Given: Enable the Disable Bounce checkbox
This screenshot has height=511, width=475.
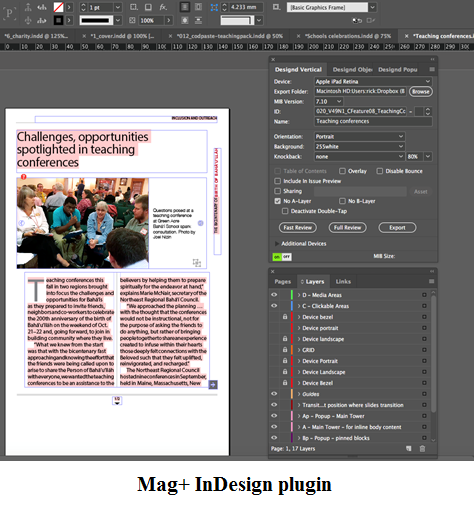Looking at the screenshot, I should click(379, 171).
